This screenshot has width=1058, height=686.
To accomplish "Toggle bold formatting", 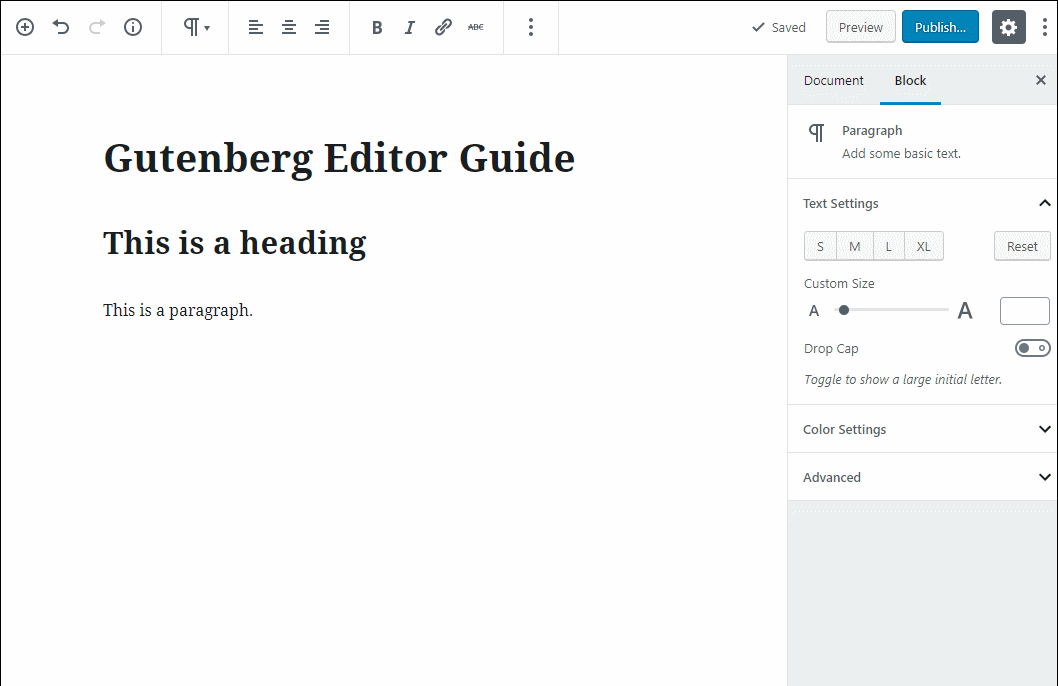I will pyautogui.click(x=377, y=28).
